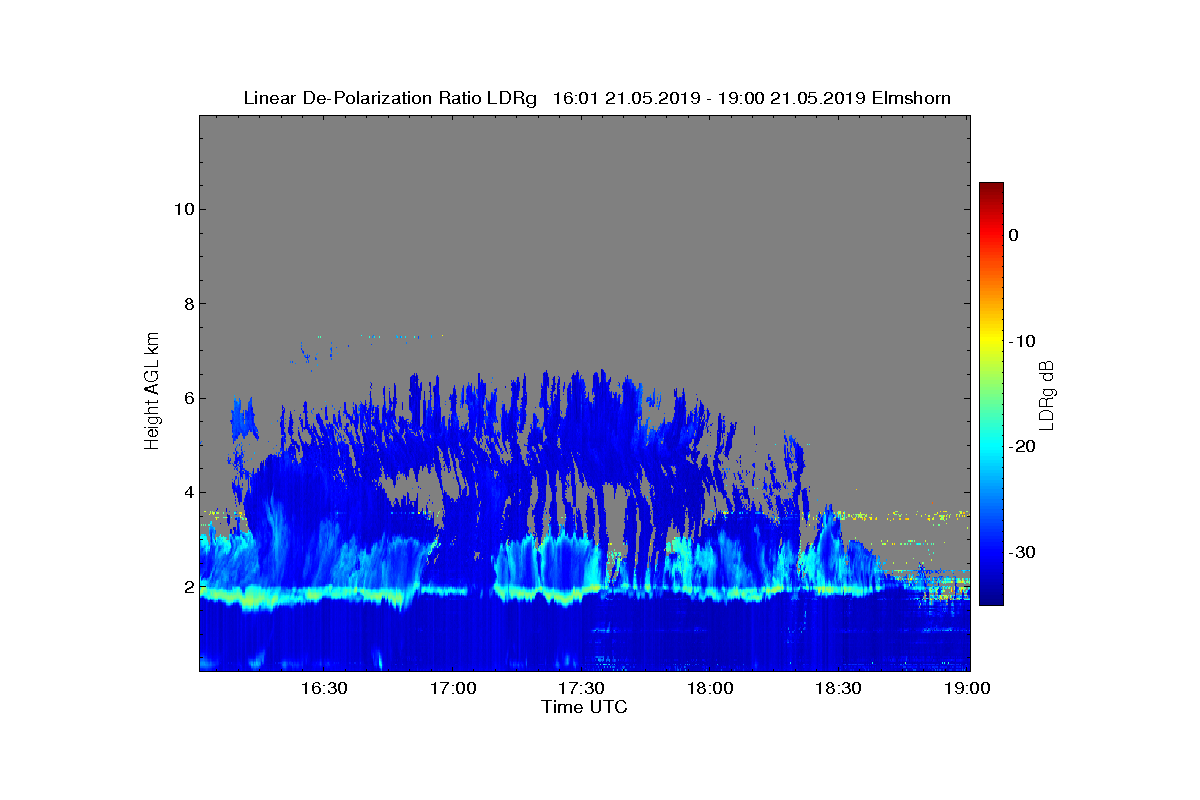Click the 16:30 time tick label
1200x800 pixels.
pyautogui.click(x=323, y=688)
